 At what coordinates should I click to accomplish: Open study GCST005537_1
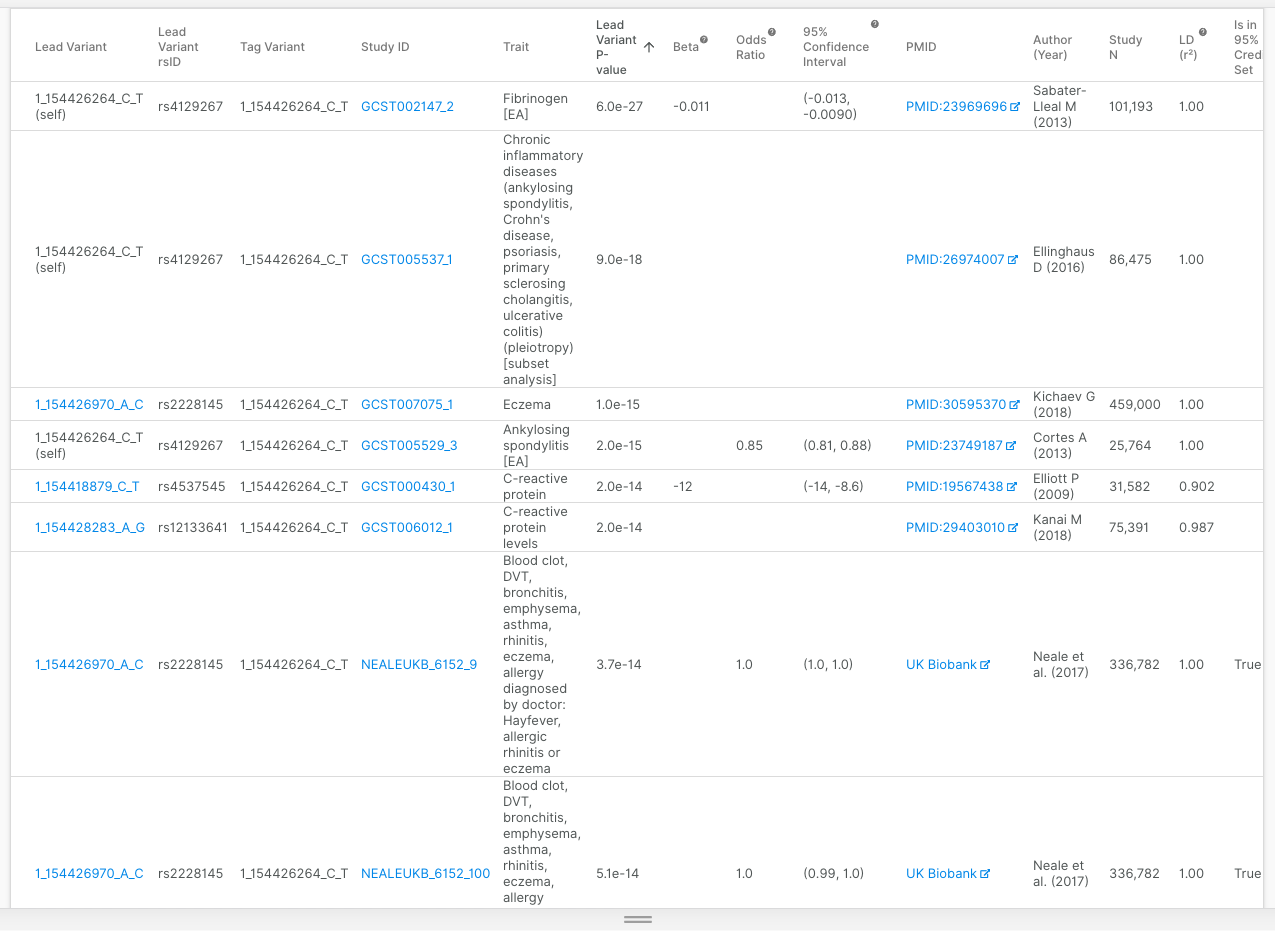click(x=406, y=260)
